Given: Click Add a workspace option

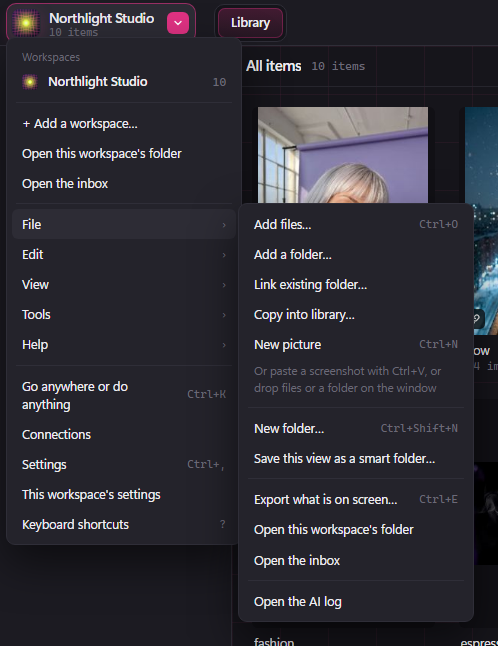Looking at the screenshot, I should pos(124,124).
